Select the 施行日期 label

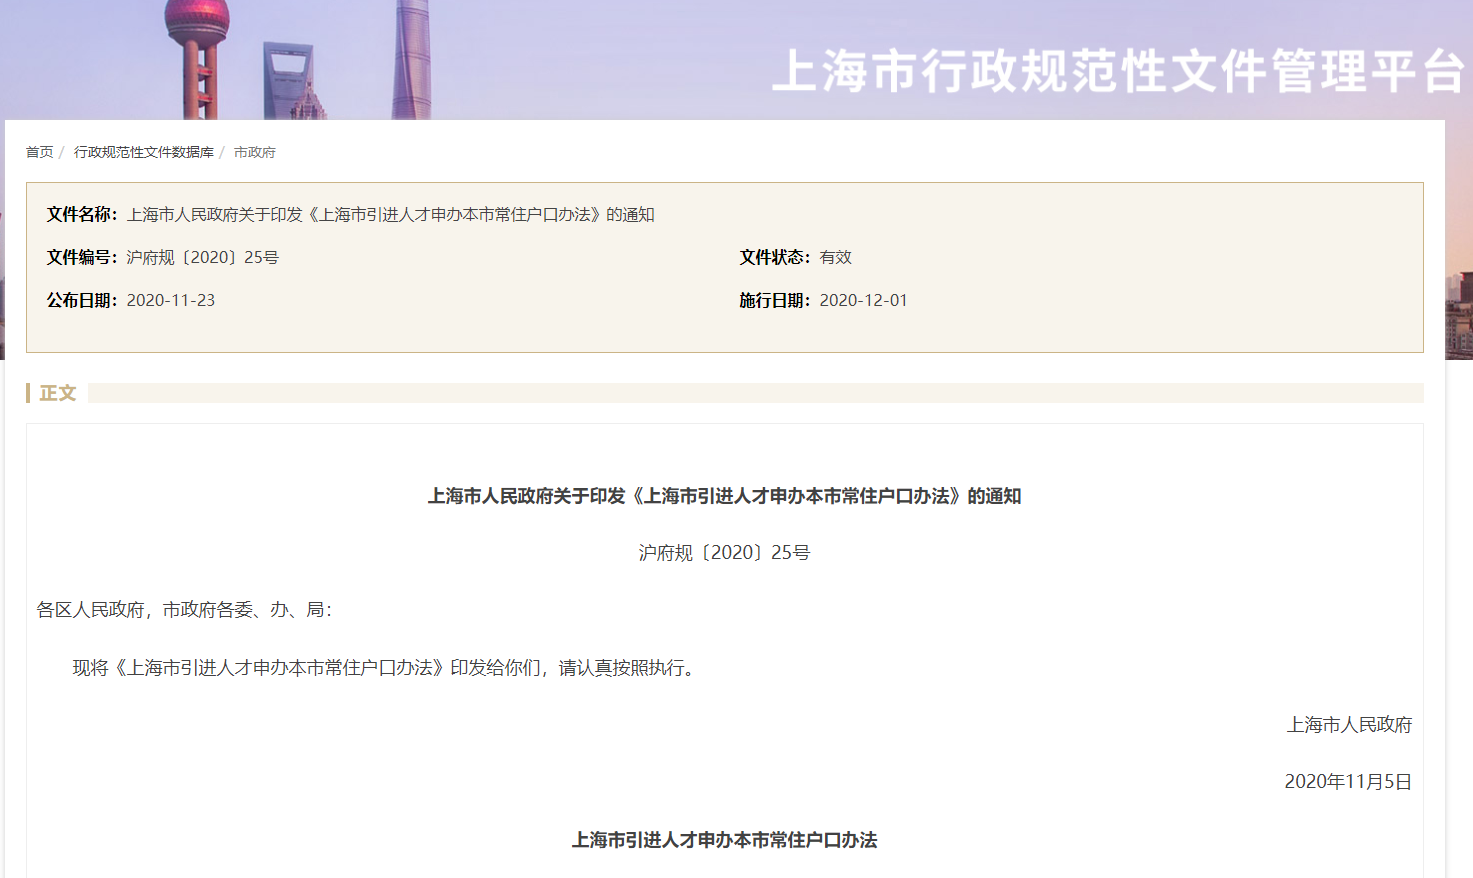click(775, 301)
